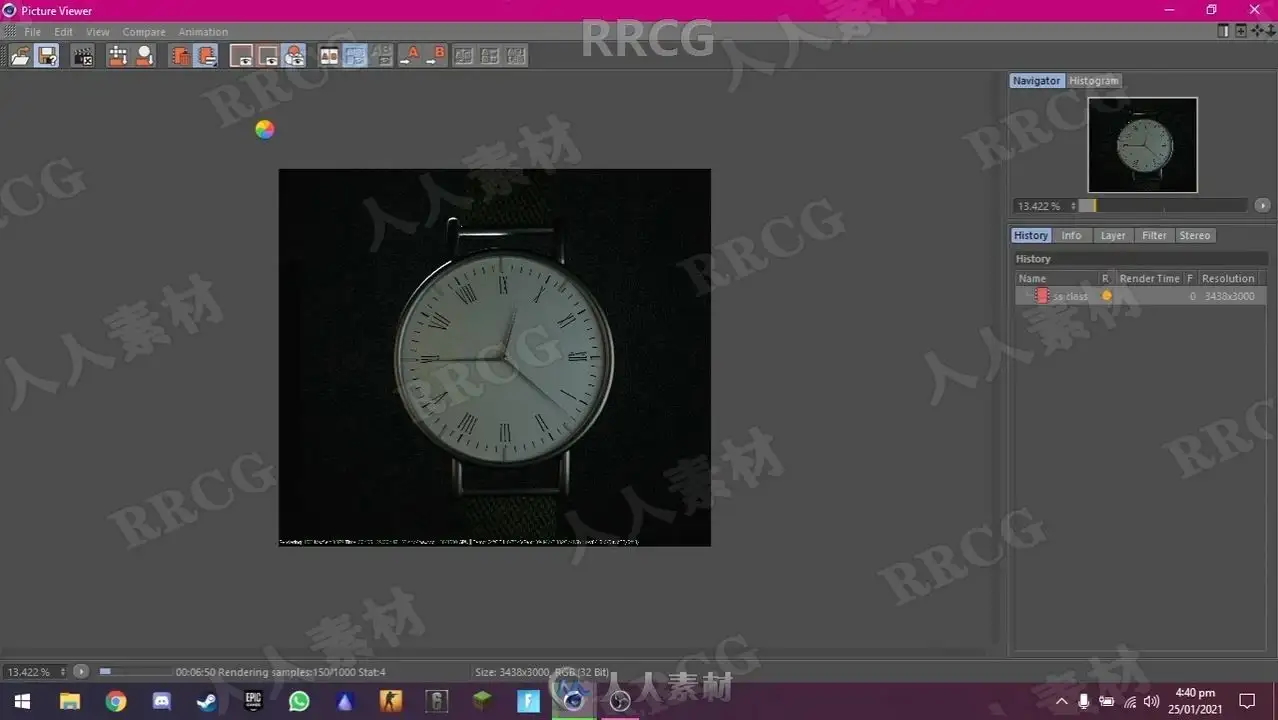Open the View menu

[x=98, y=32]
